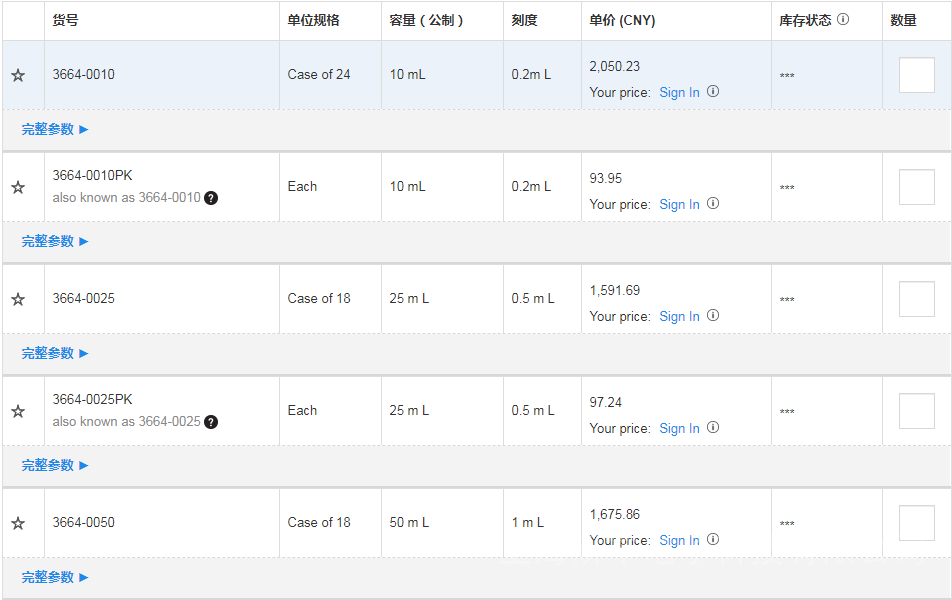Favorite item 3664-0010 with star icon
The image size is (952, 600).
18,76
